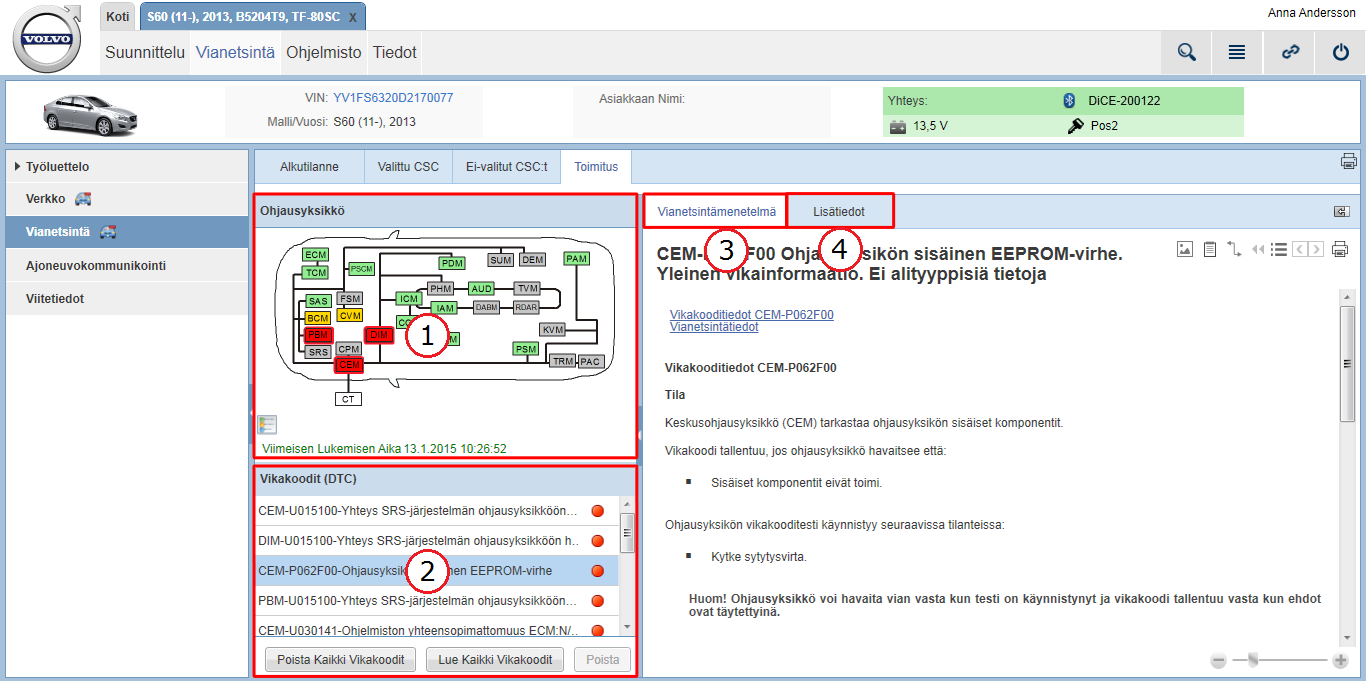This screenshot has width=1366, height=681.
Task: Select the PBM-U015100 fault code row
Action: 436,601
